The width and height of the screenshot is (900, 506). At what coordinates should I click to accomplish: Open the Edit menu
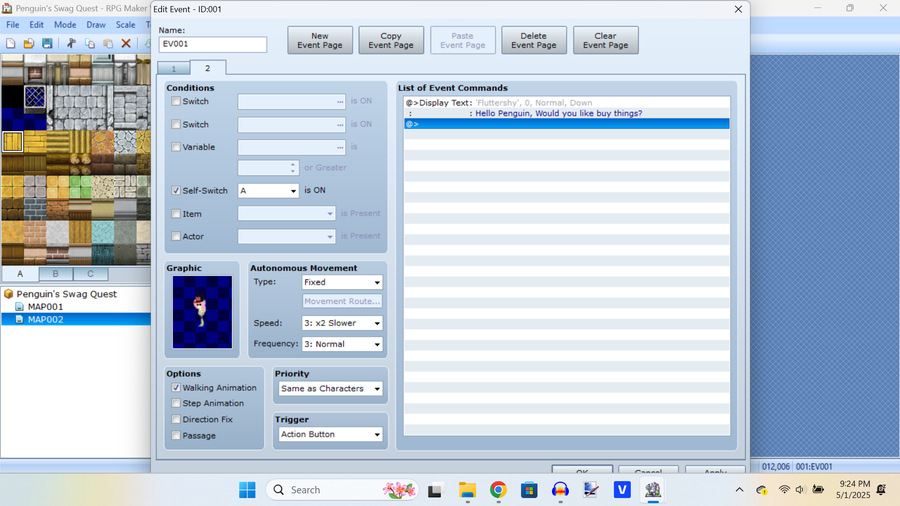point(36,25)
